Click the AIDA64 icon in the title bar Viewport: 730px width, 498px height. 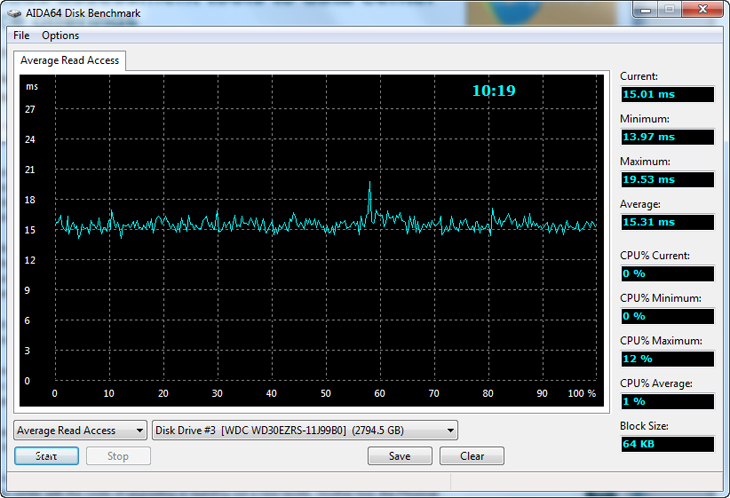point(14,13)
